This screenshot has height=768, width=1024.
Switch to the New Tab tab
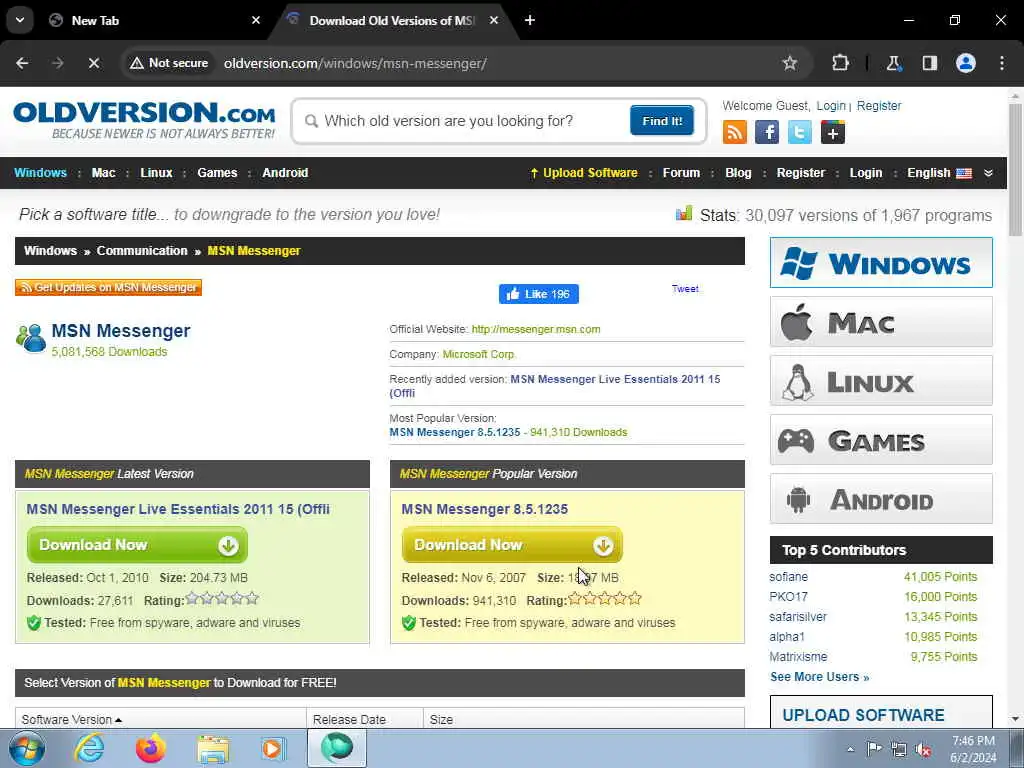point(155,20)
